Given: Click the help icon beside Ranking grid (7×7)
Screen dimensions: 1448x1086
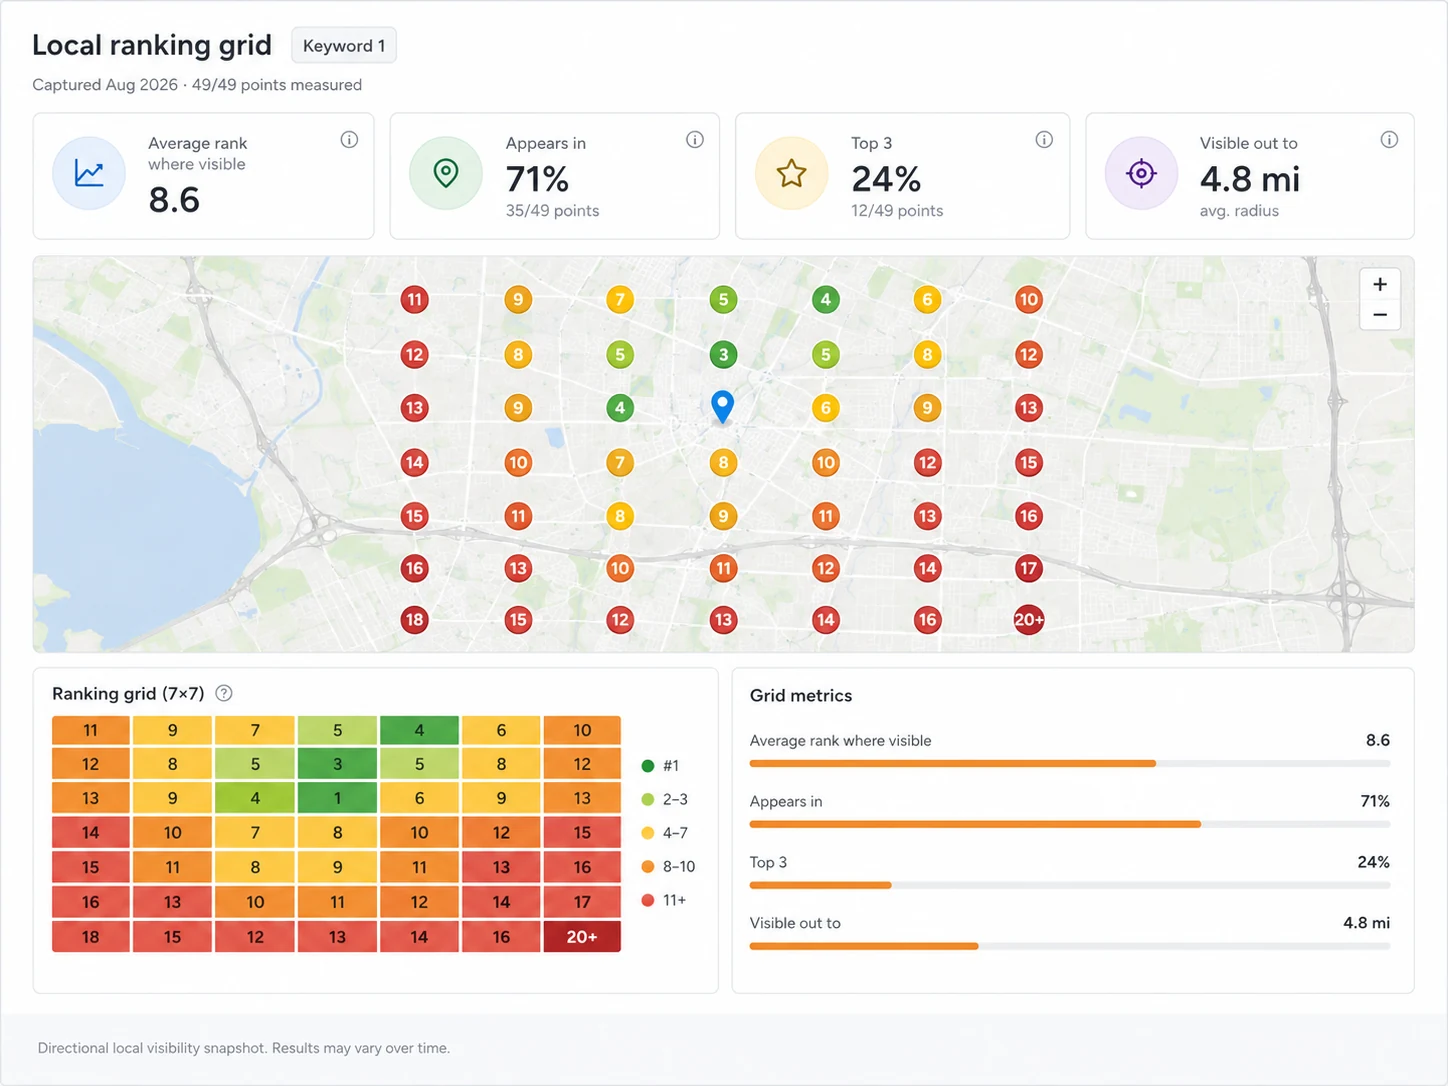Looking at the screenshot, I should 224,693.
